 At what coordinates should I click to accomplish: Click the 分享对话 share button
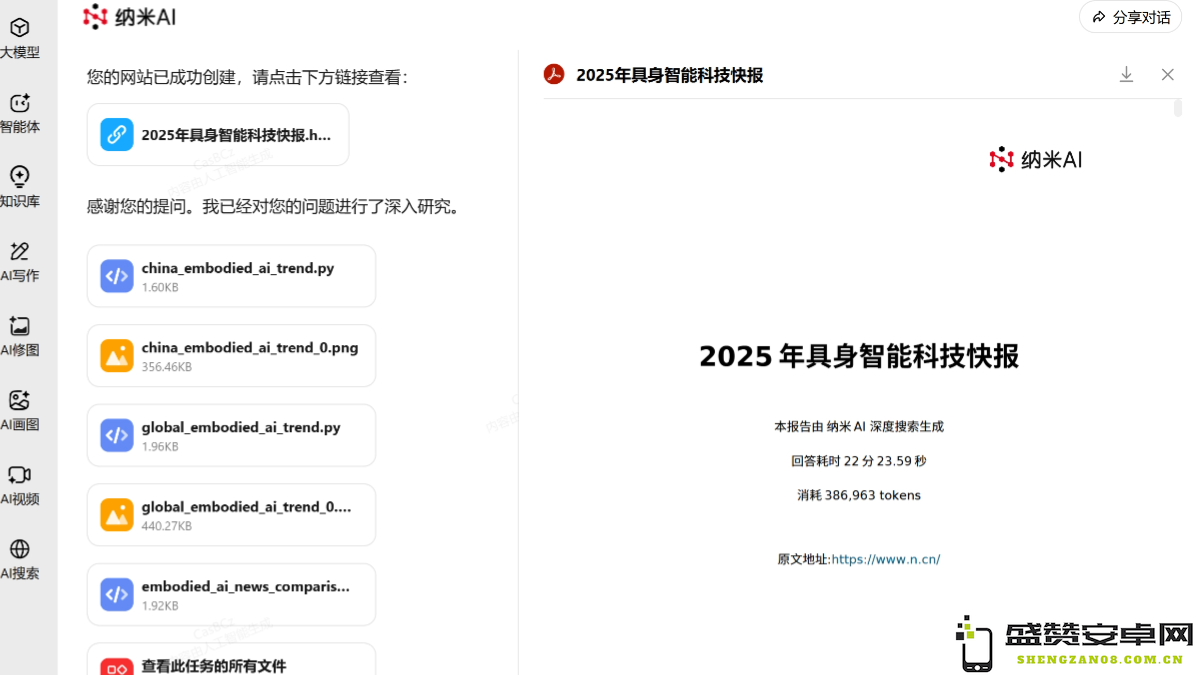[x=1130, y=17]
